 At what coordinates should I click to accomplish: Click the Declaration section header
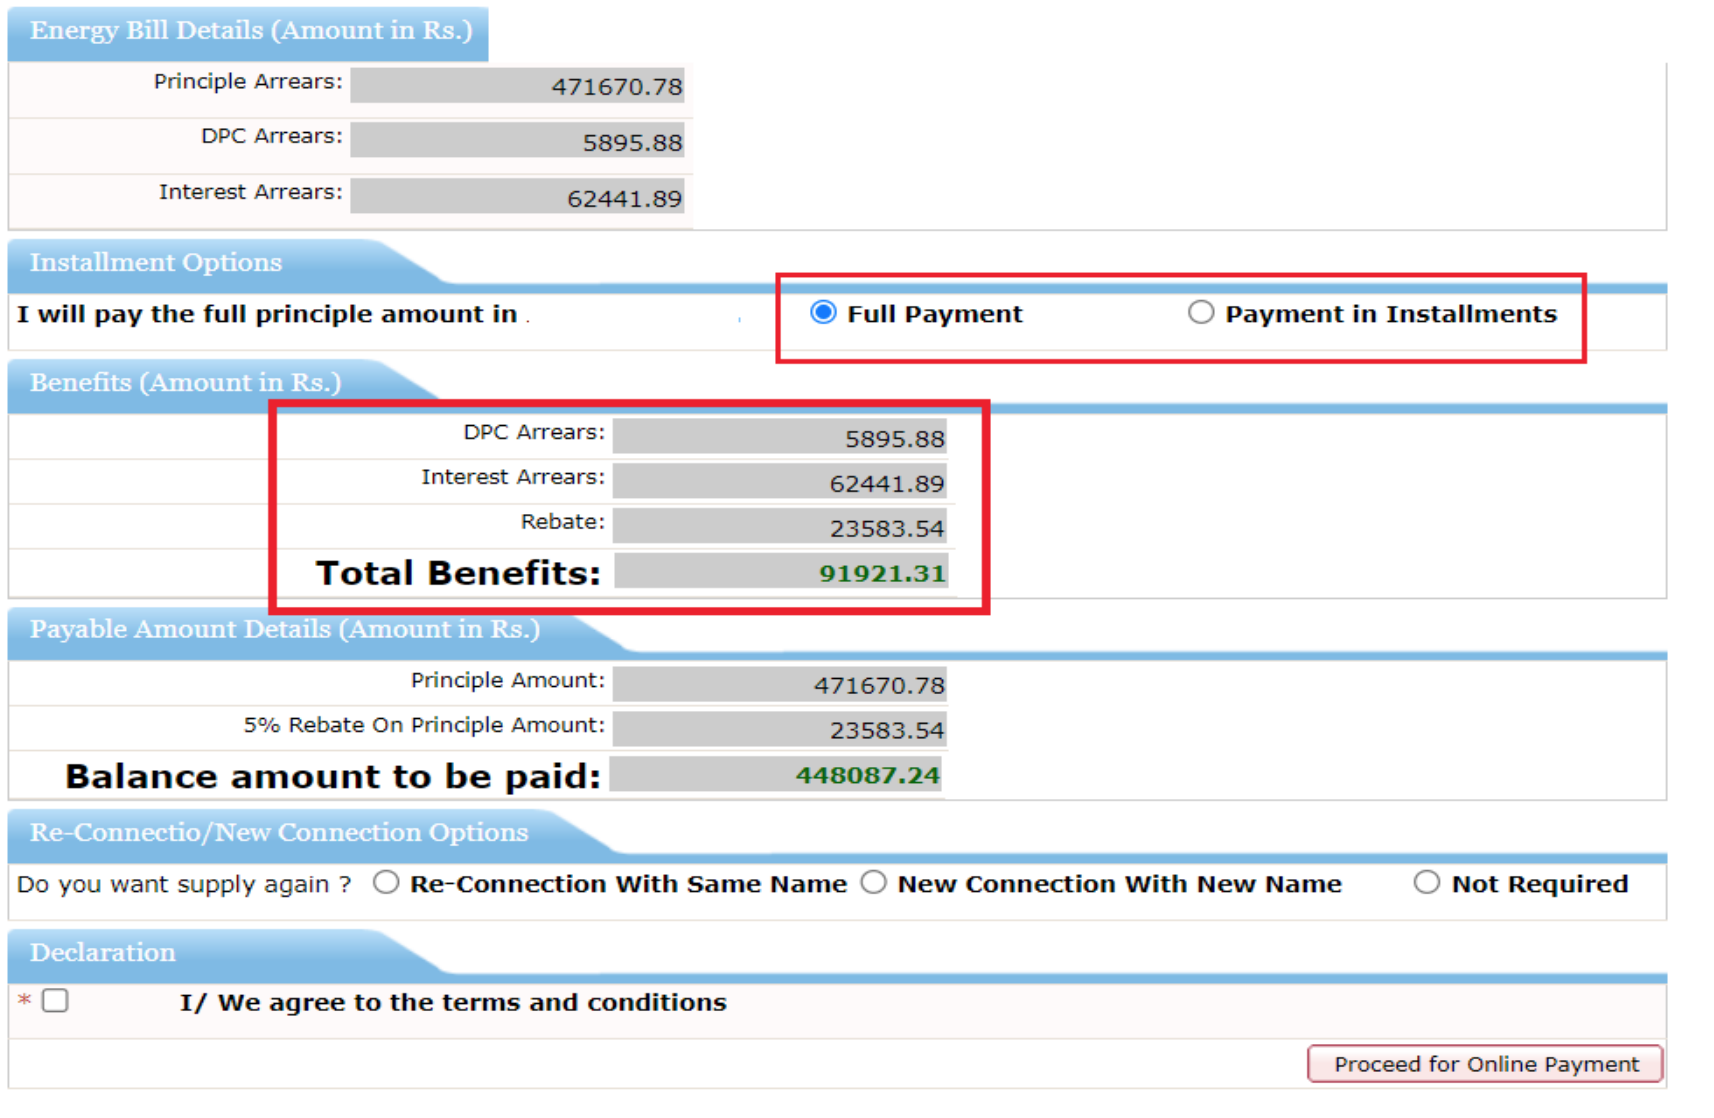pyautogui.click(x=103, y=953)
